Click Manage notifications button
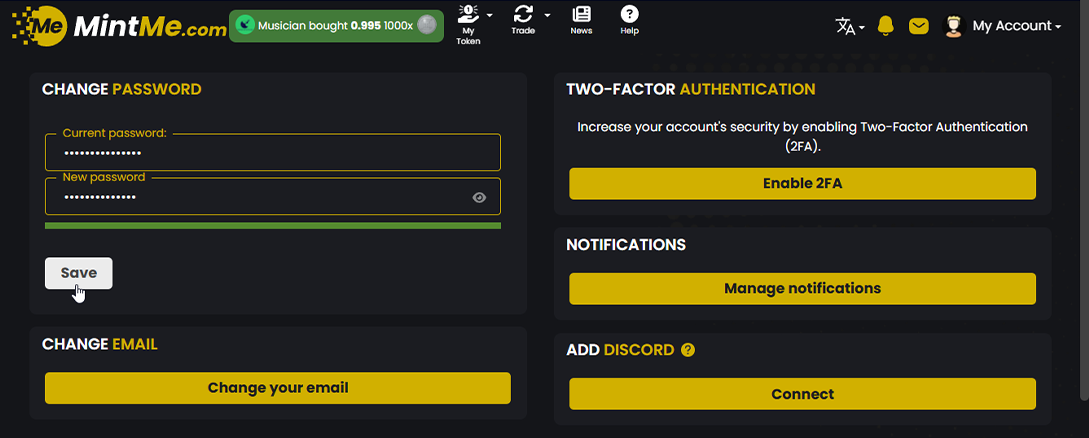 click(802, 288)
